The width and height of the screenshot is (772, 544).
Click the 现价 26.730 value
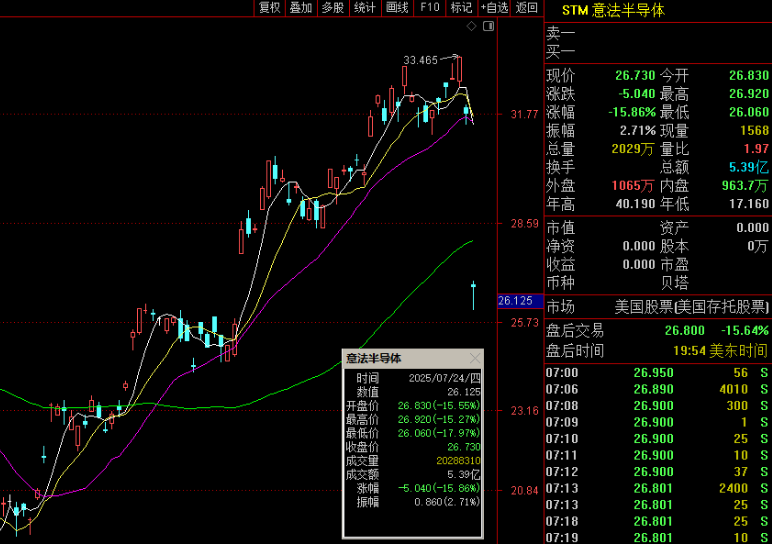[635, 75]
